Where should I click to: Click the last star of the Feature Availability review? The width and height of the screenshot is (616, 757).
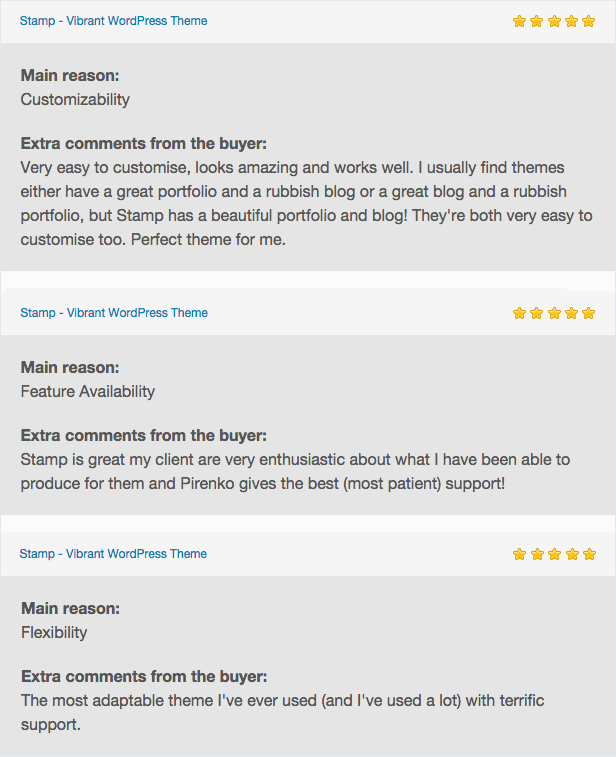pos(589,313)
